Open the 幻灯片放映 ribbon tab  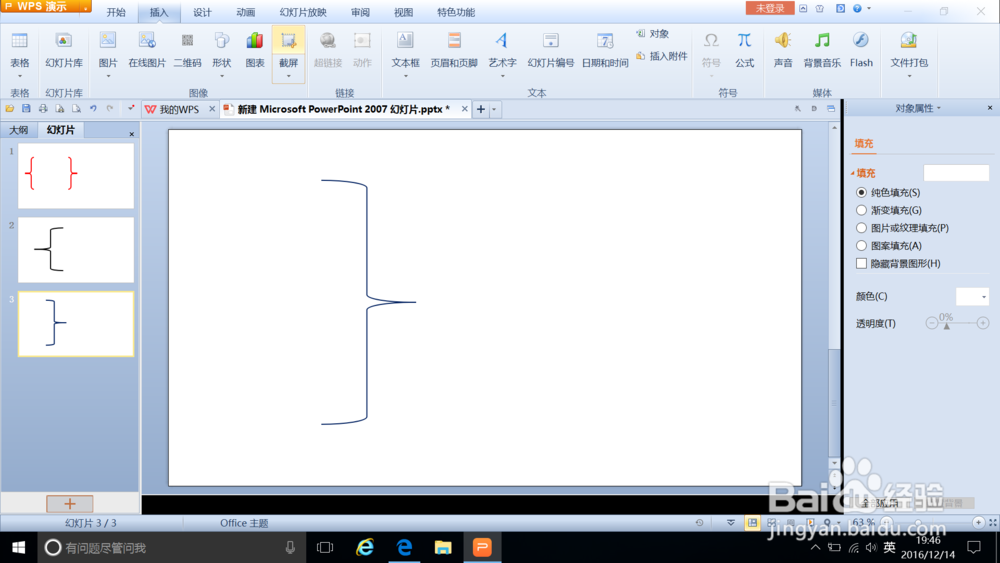click(x=303, y=12)
